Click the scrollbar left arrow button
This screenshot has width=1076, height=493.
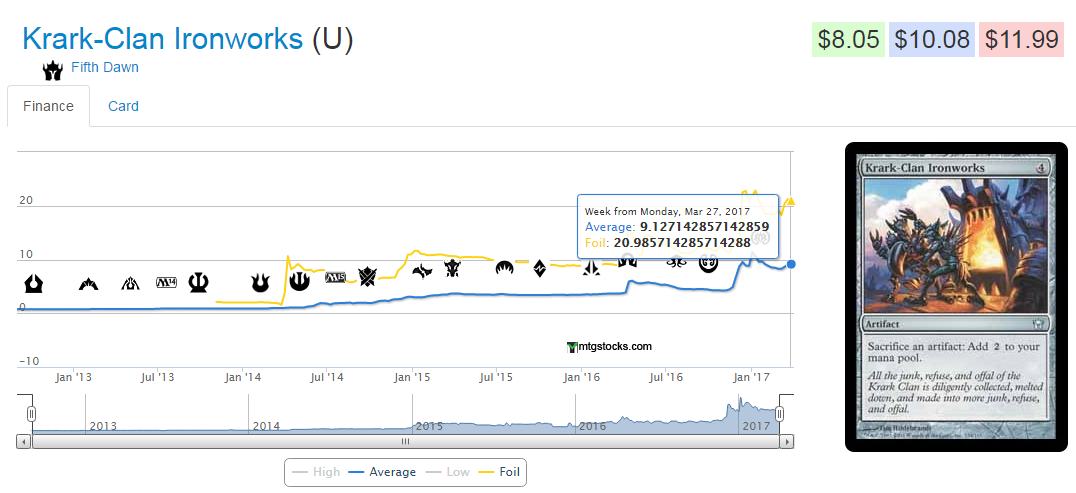click(x=24, y=442)
